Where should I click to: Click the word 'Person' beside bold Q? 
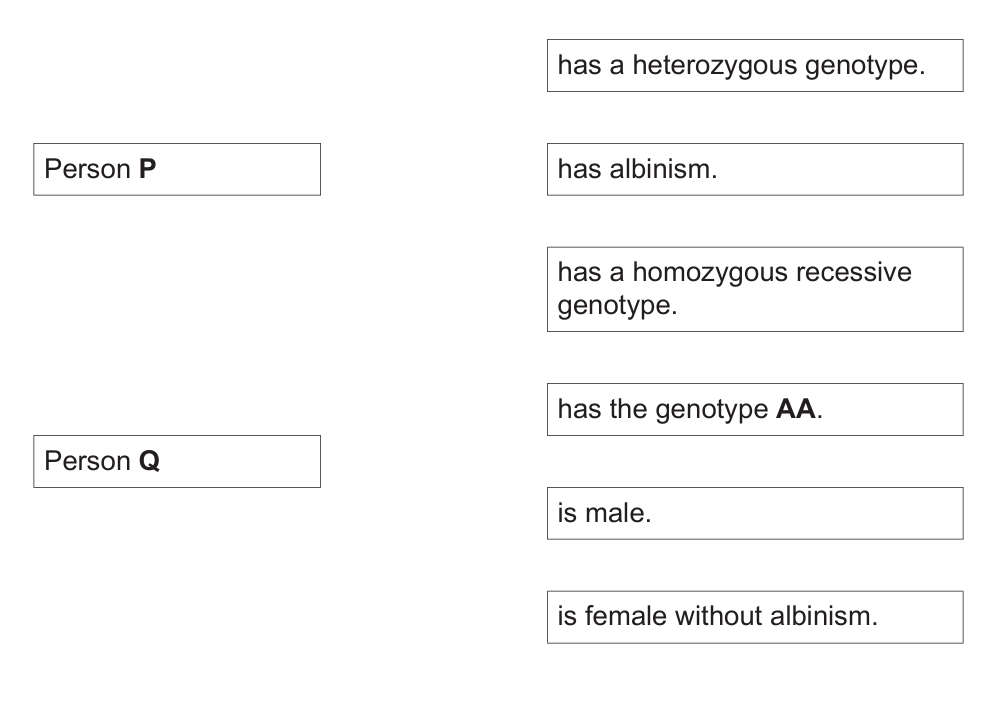[x=87, y=461]
